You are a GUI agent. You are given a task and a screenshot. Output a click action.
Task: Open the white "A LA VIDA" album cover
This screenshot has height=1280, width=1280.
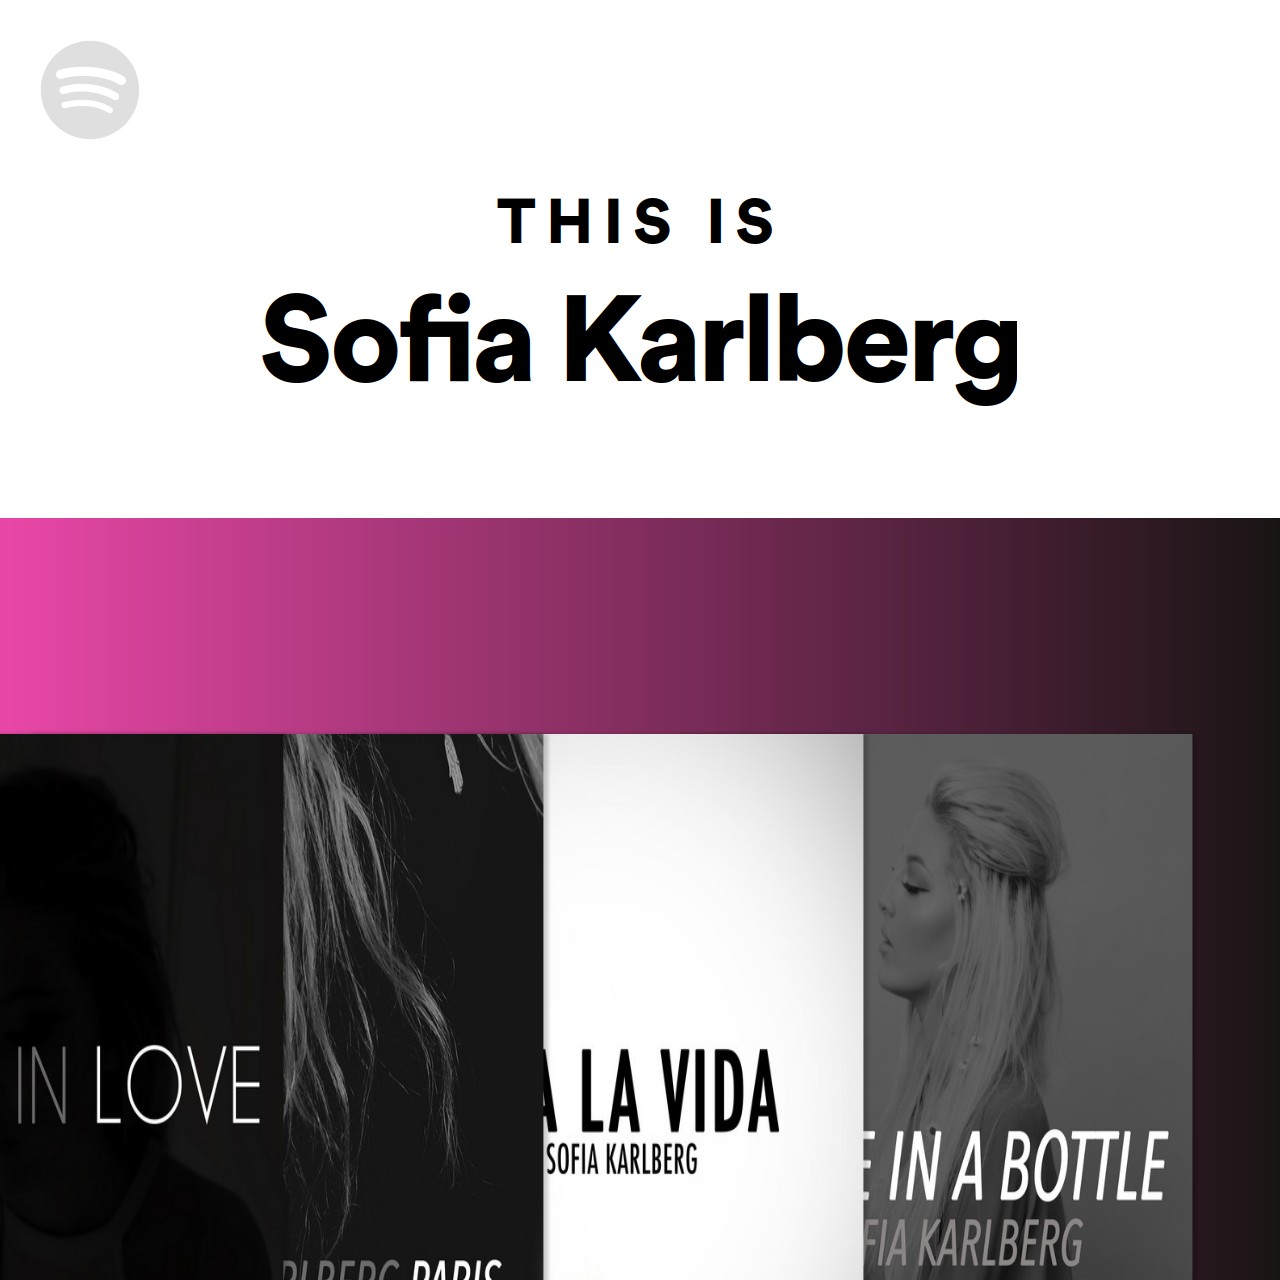tap(703, 1007)
